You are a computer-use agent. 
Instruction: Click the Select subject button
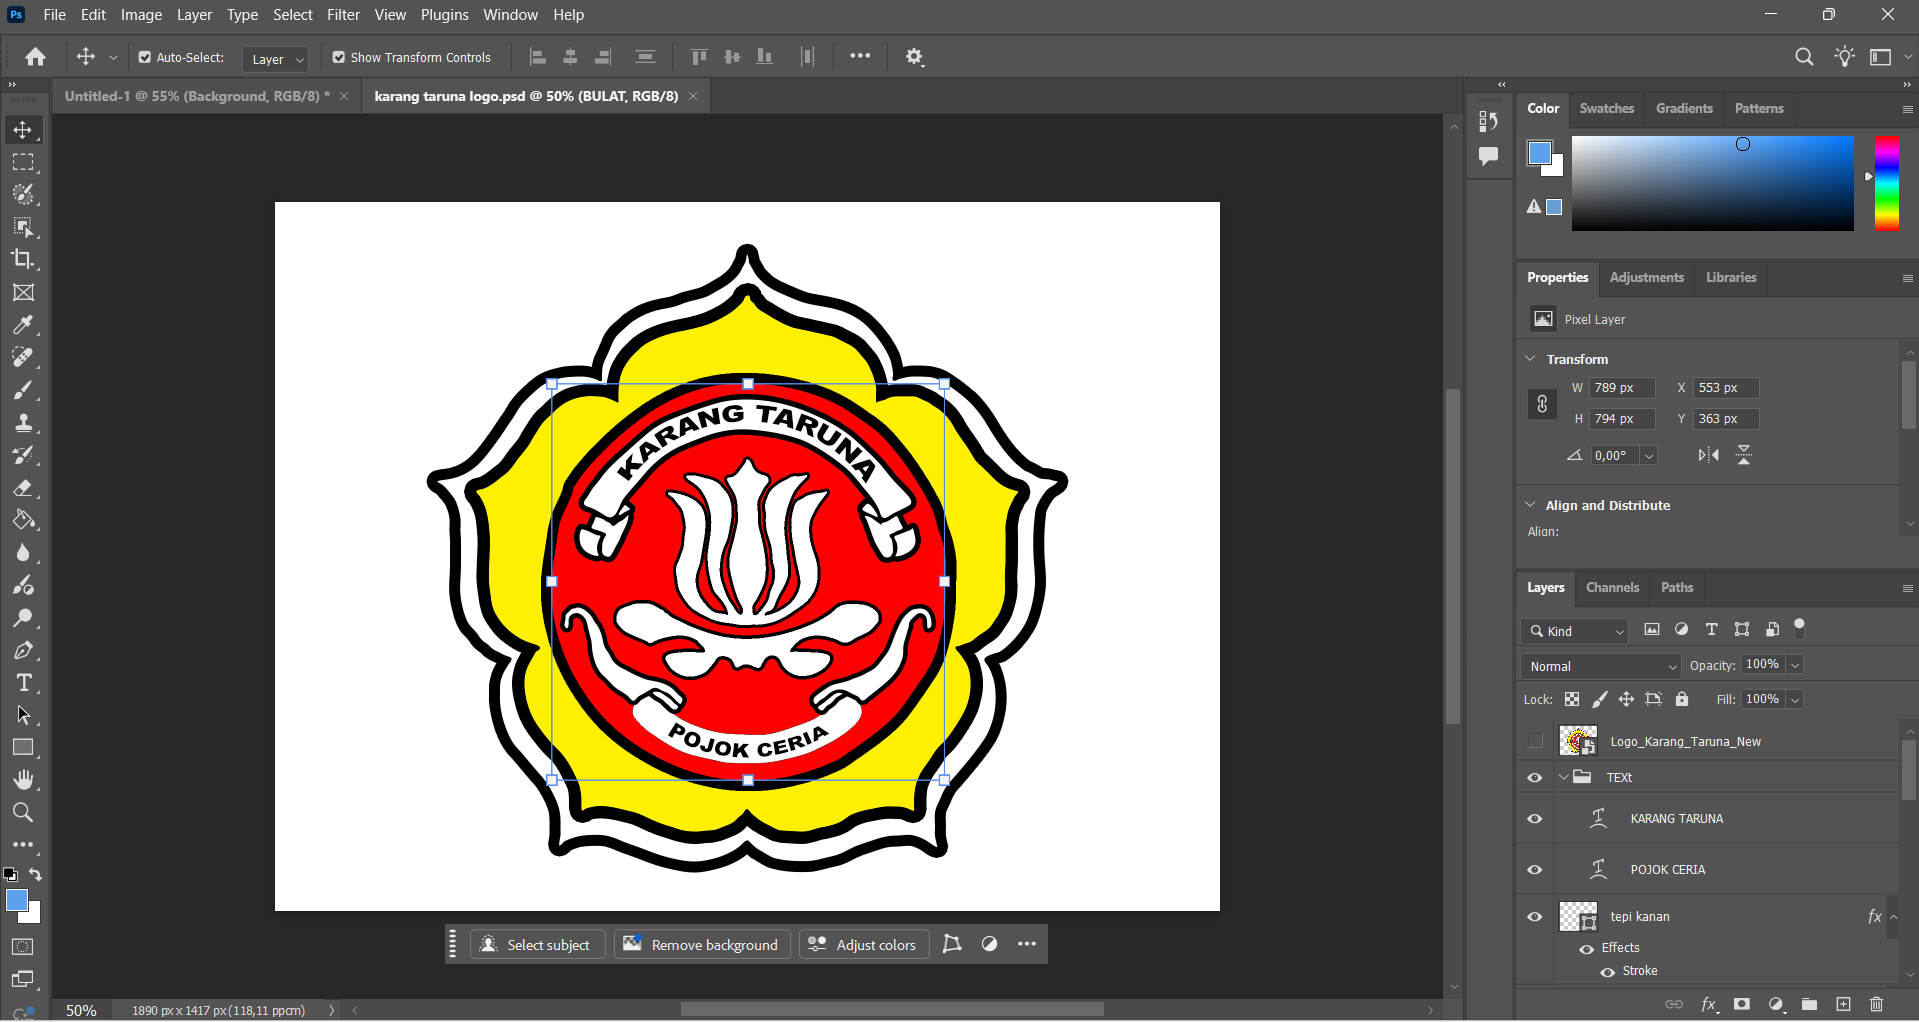click(x=537, y=943)
